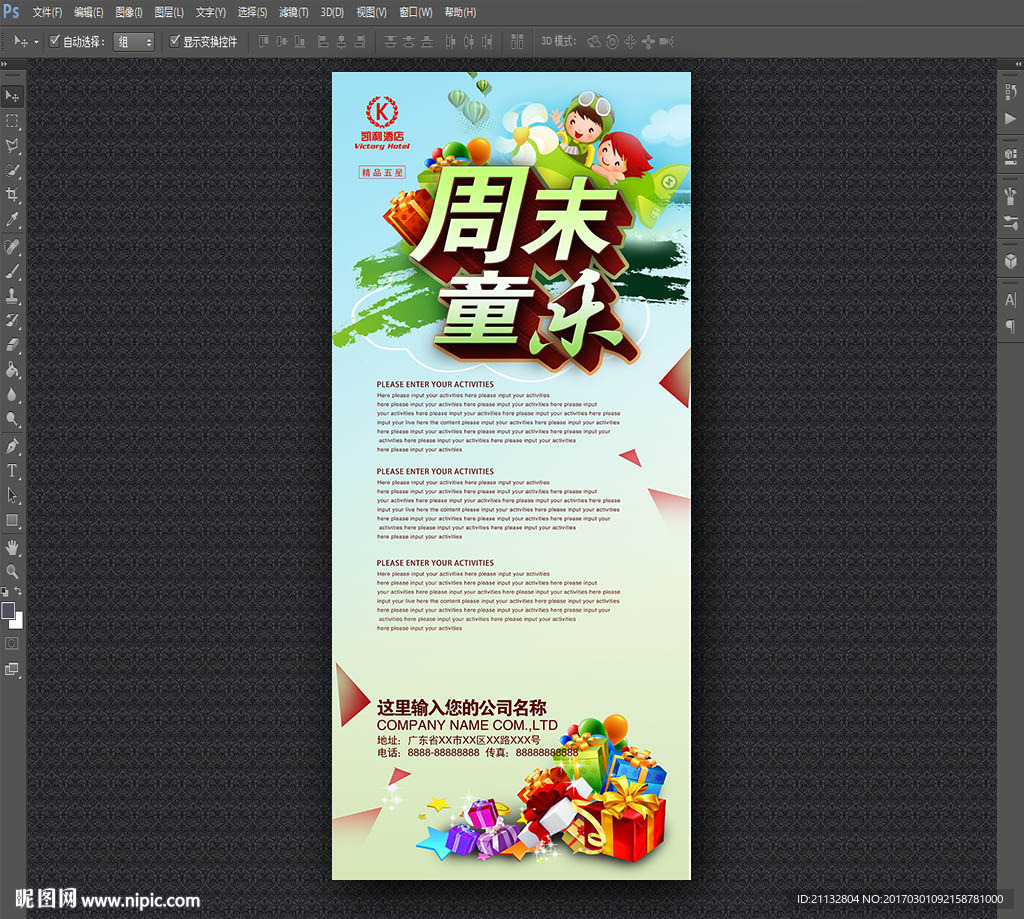Viewport: 1024px width, 919px height.
Task: Open the Actions panel play icon
Action: coord(1011,118)
